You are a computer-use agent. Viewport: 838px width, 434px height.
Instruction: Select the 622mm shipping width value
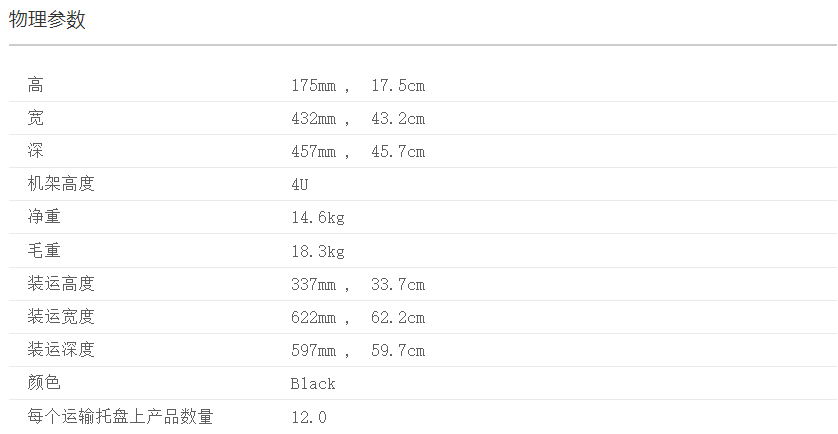coord(313,318)
